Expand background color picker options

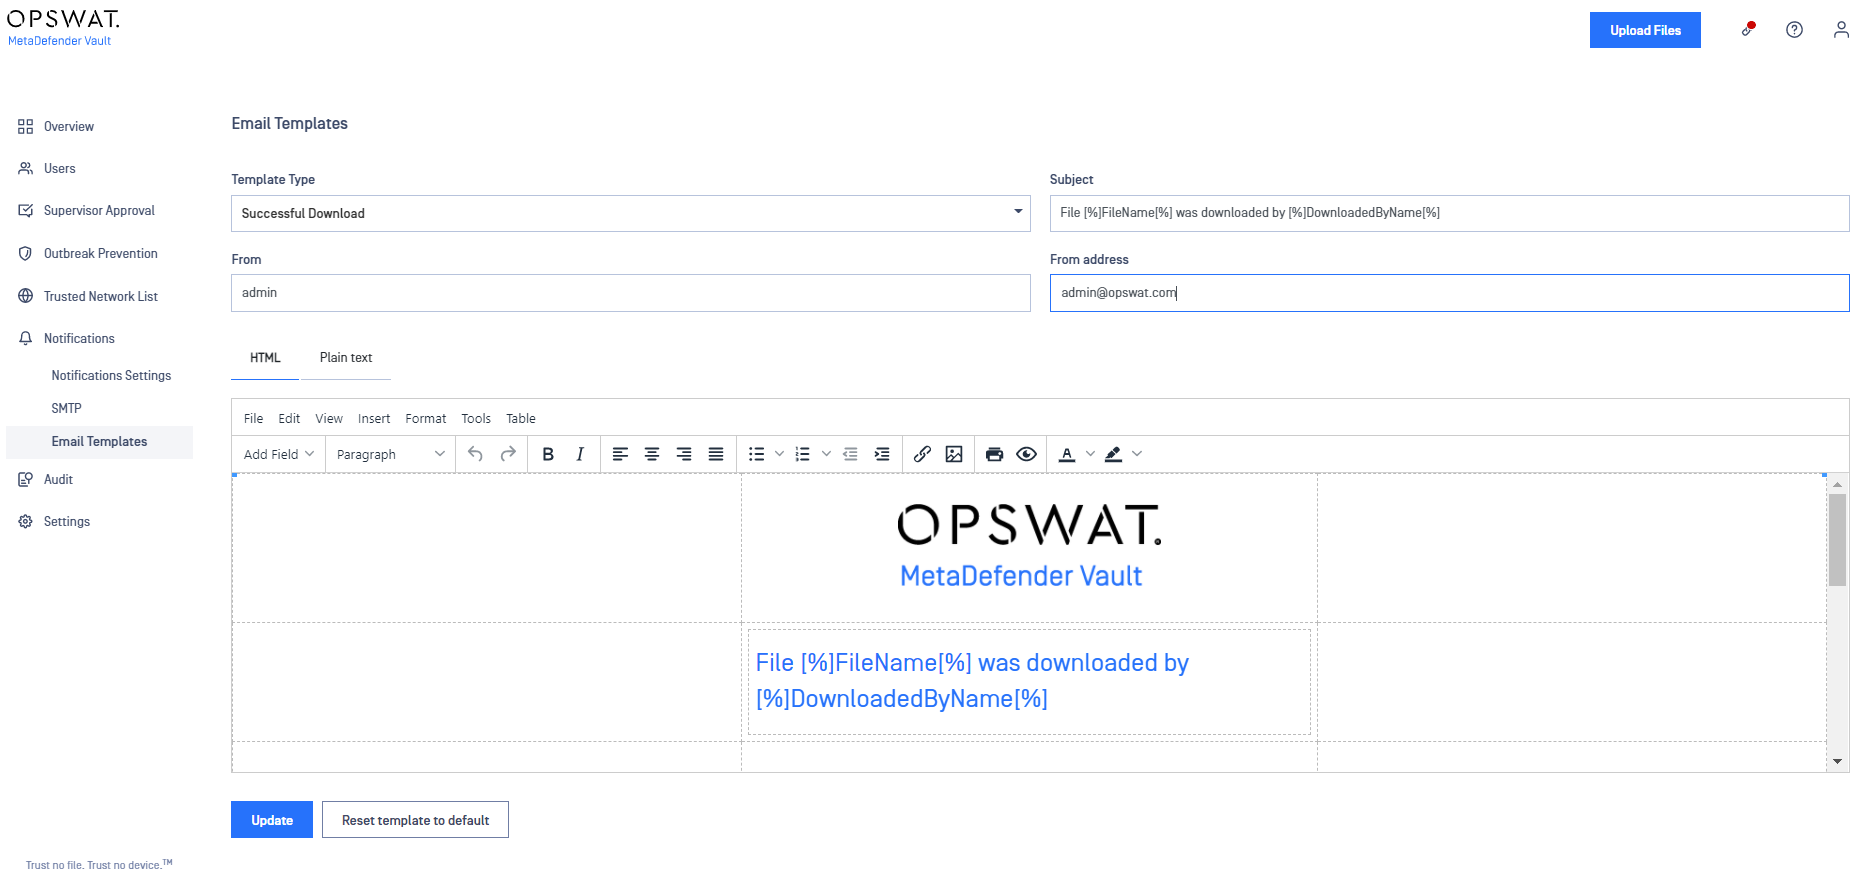point(1137,454)
